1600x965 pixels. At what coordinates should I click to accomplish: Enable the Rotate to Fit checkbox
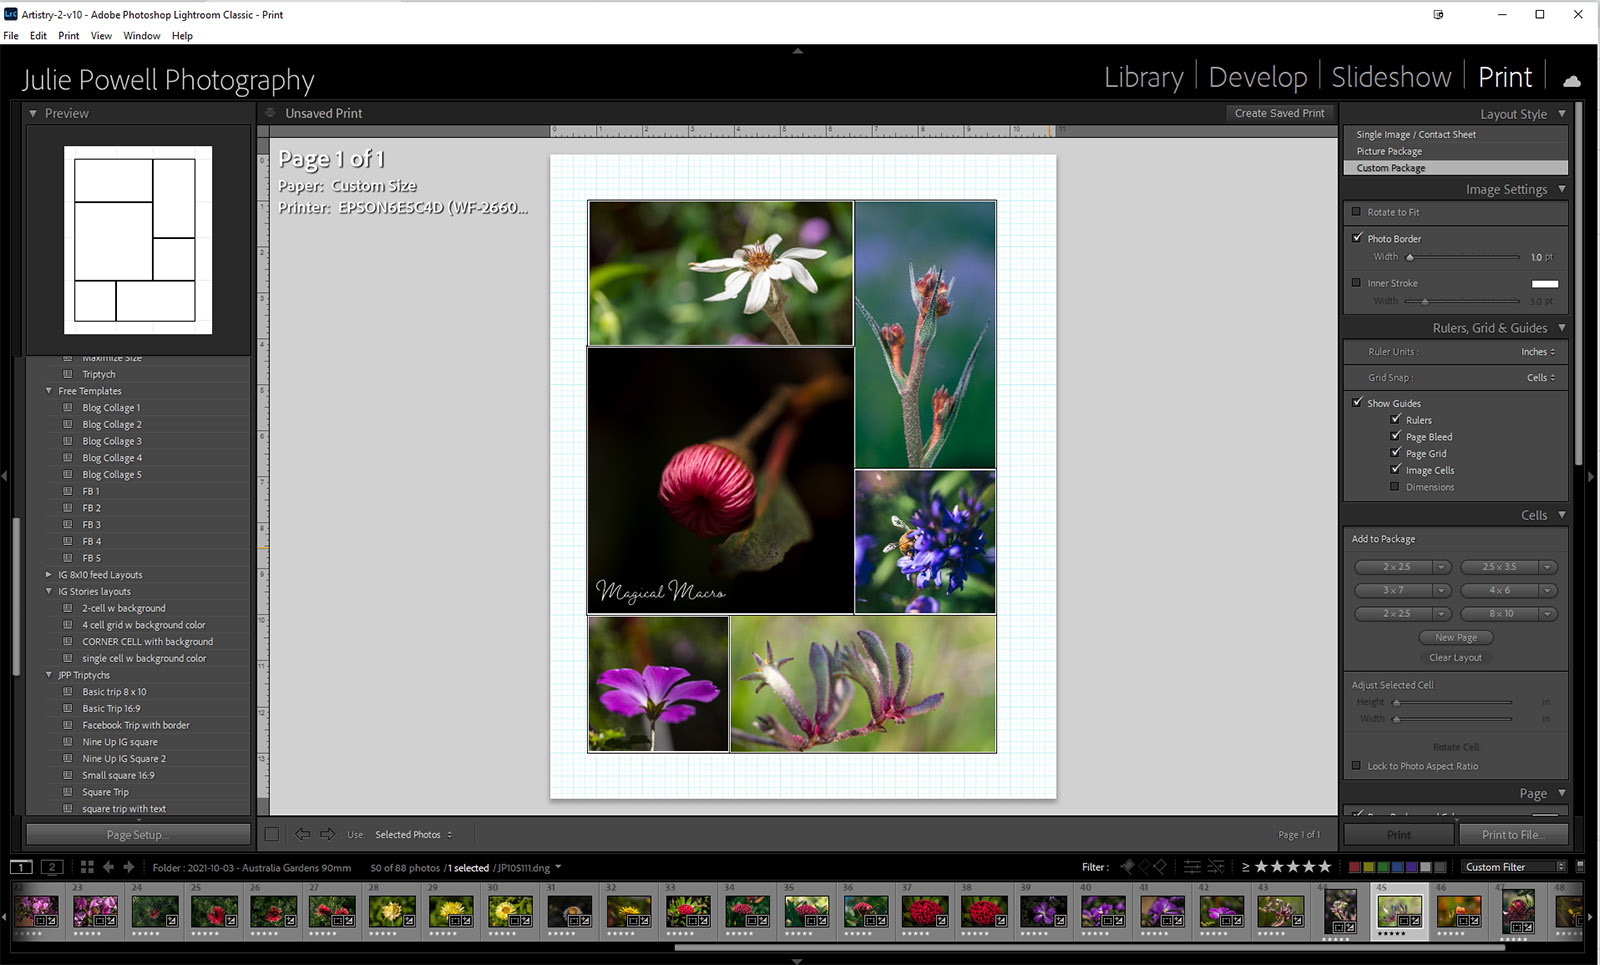point(1357,212)
